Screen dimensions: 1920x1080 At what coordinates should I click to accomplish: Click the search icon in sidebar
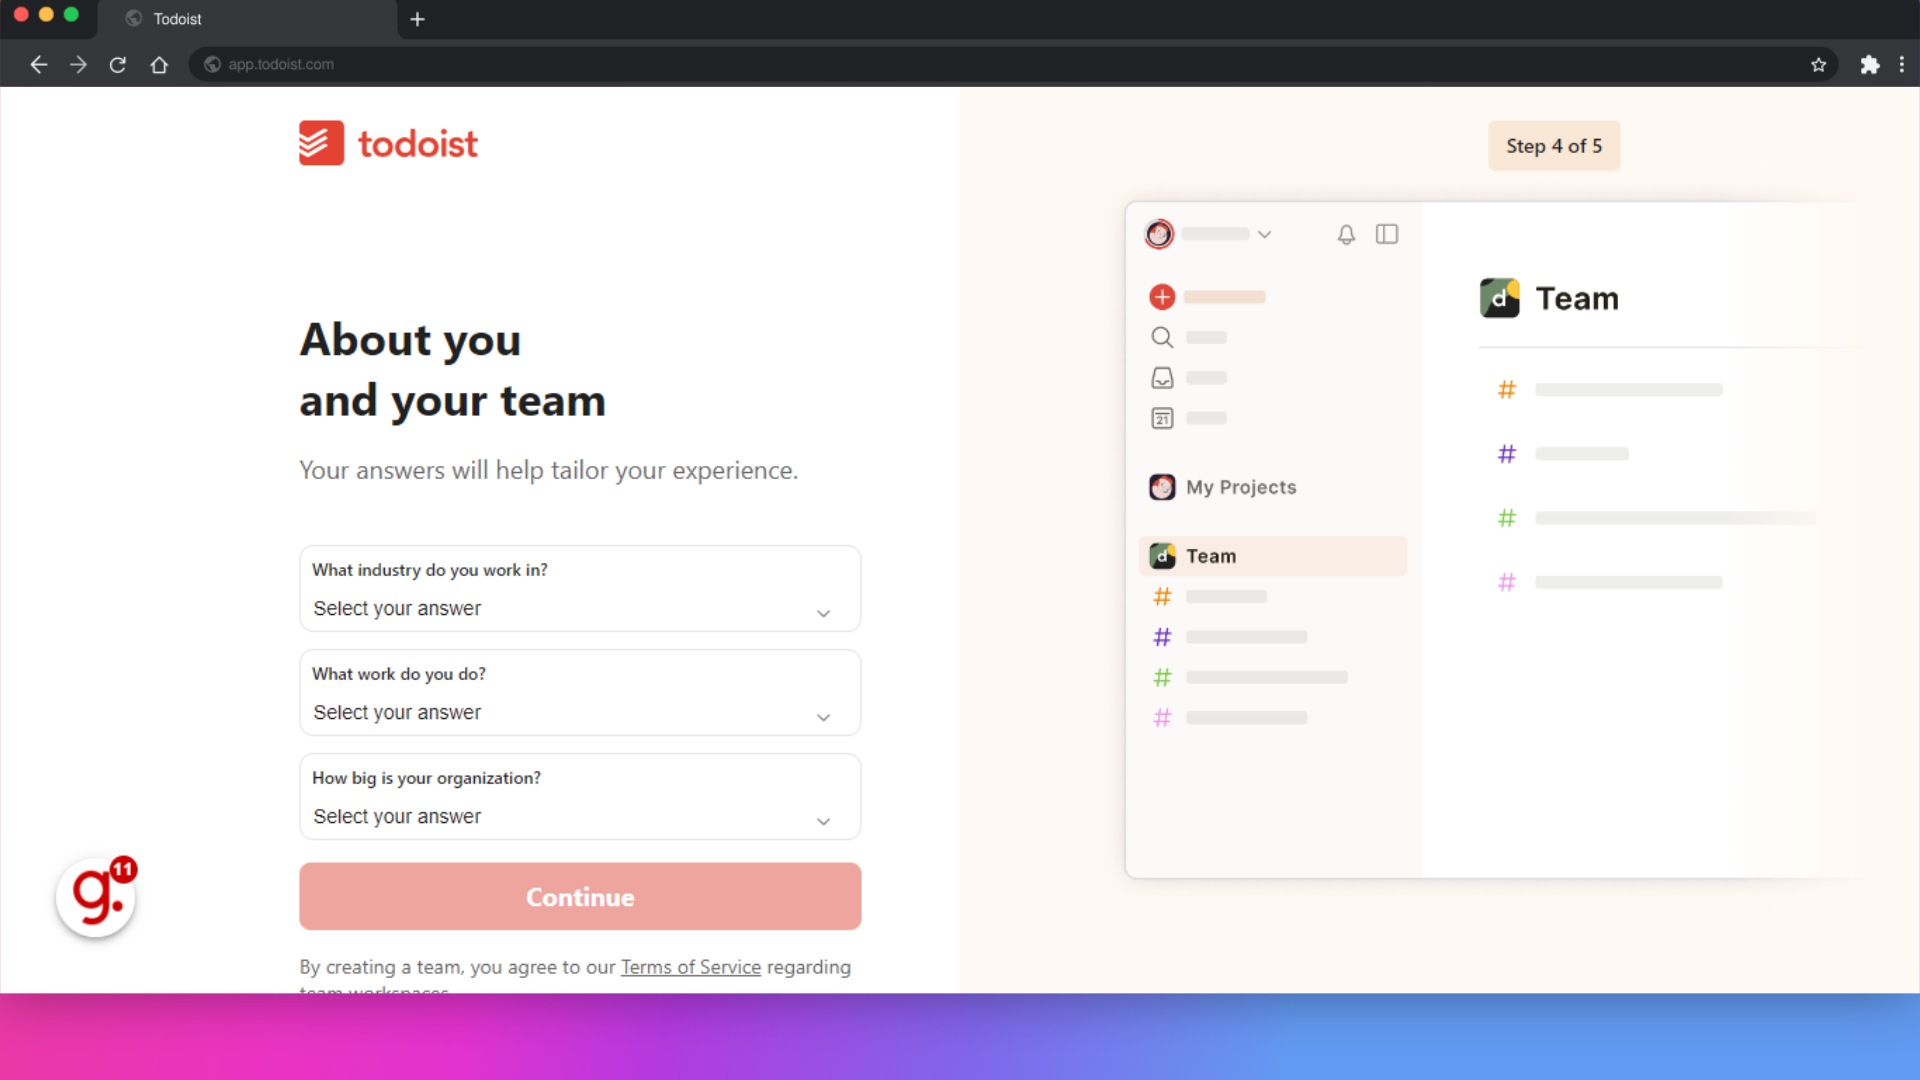click(x=1162, y=338)
